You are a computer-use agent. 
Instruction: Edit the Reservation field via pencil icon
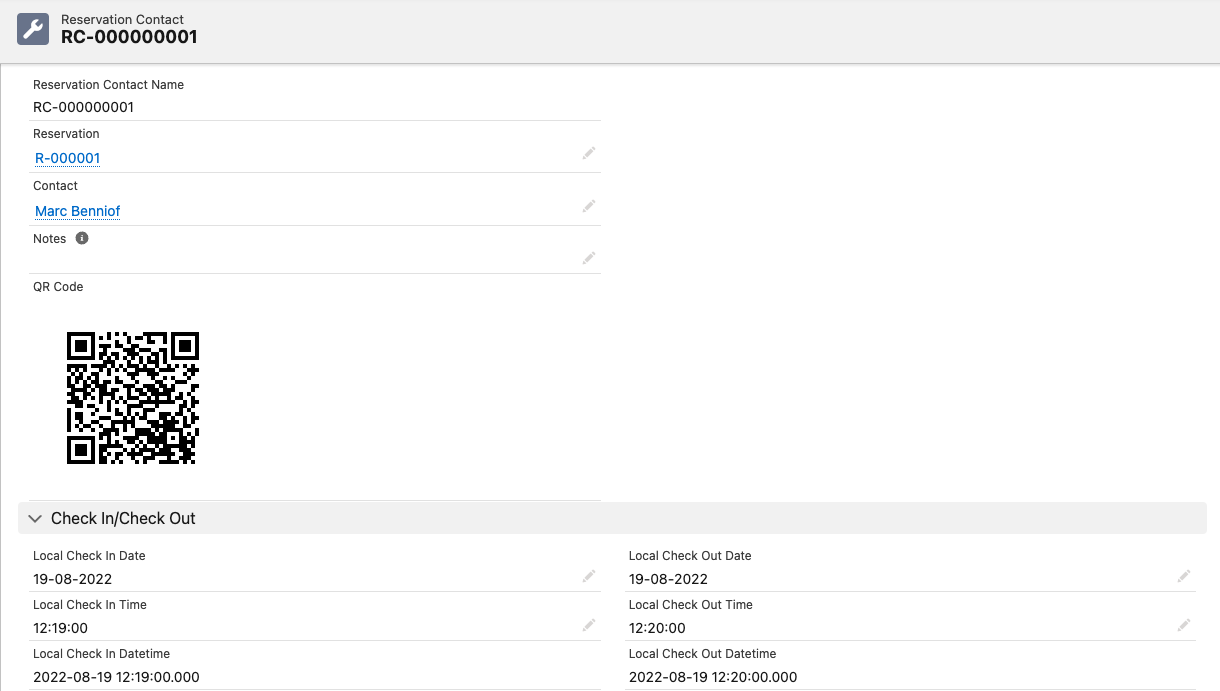tap(589, 153)
